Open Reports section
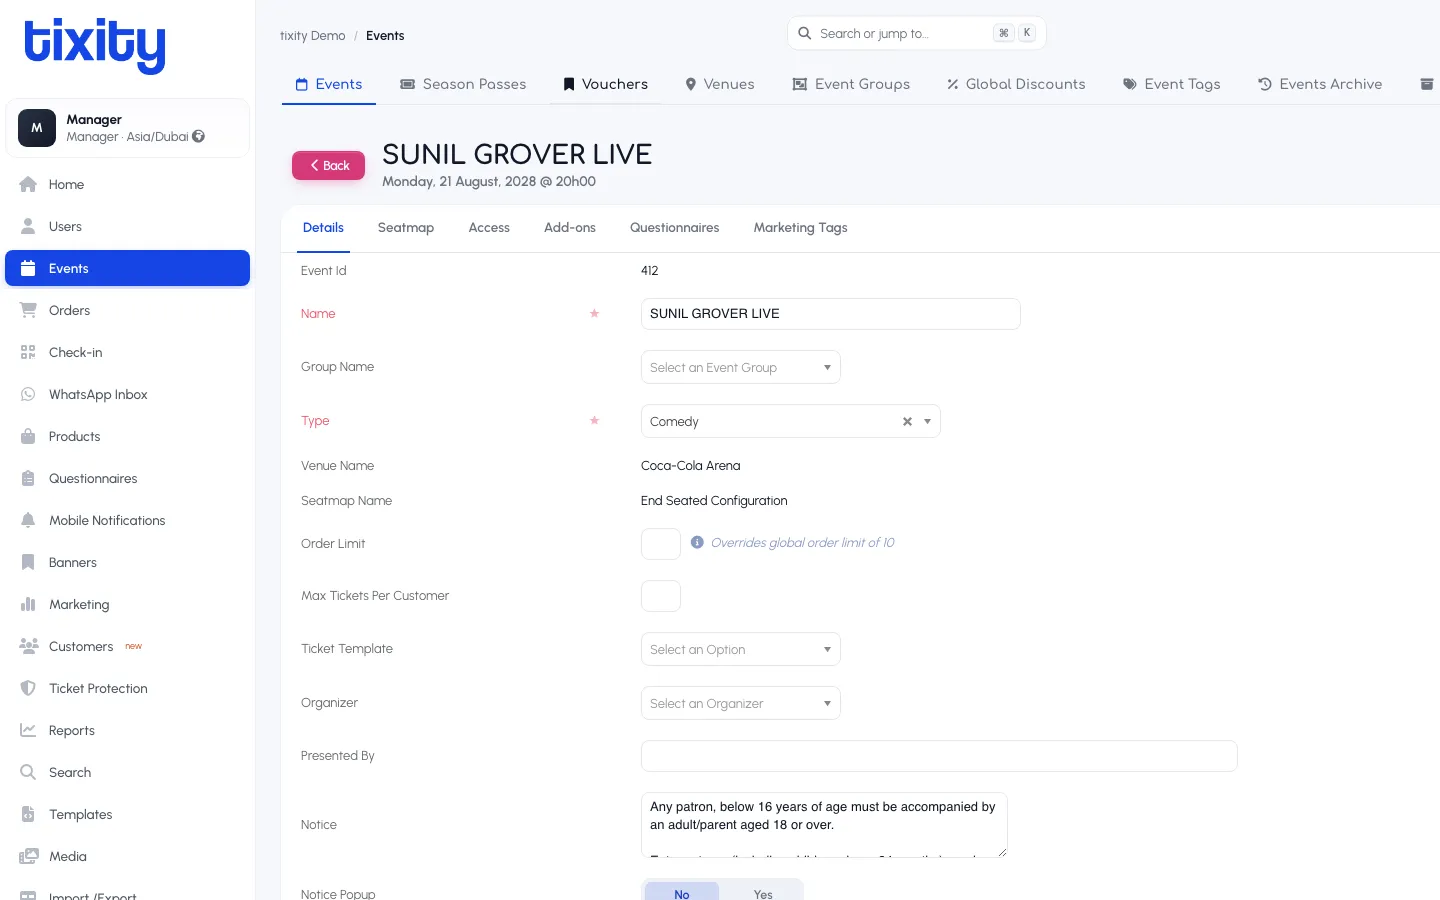The height and width of the screenshot is (900, 1440). click(127, 730)
